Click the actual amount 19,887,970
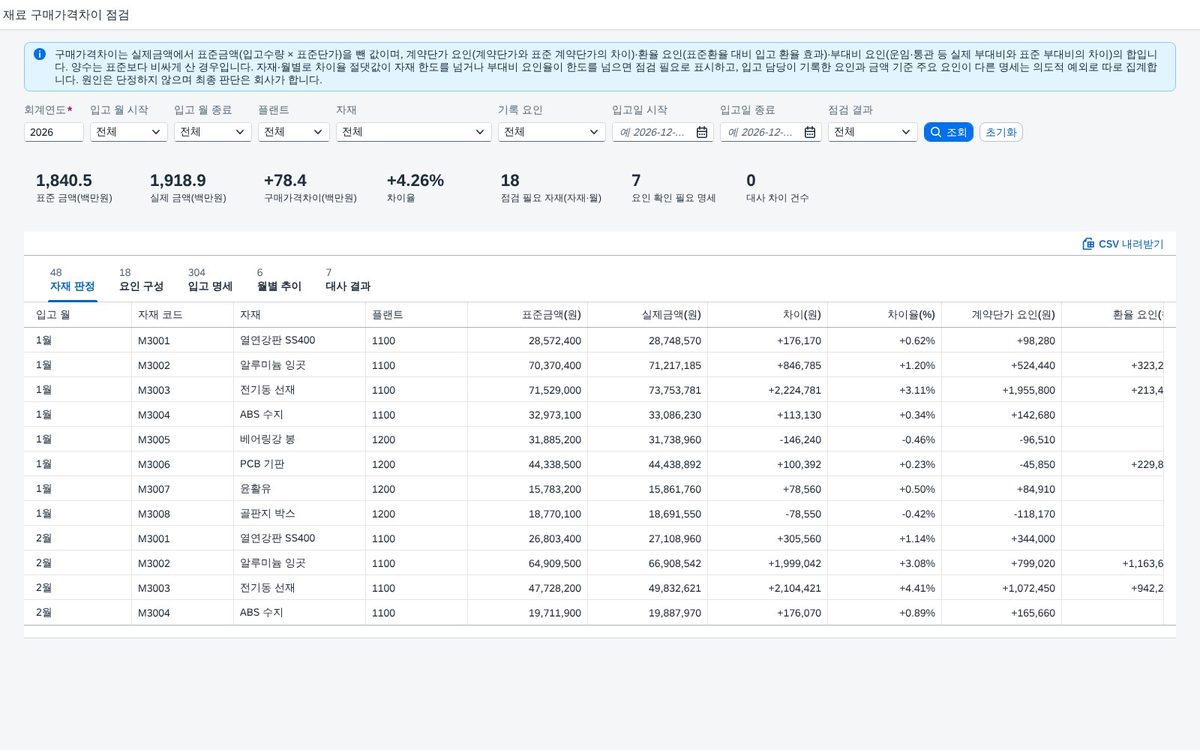This screenshot has height=750, width=1200. tap(675, 613)
